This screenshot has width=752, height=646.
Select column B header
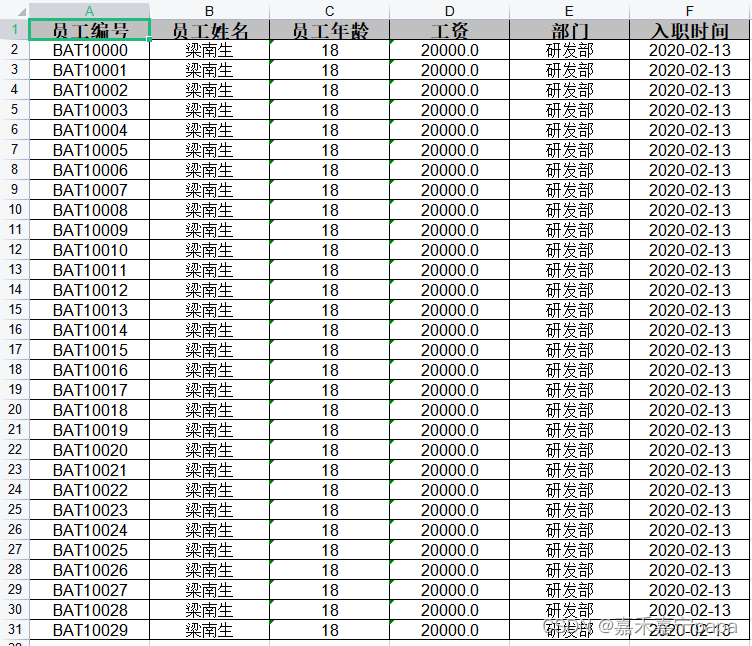click(209, 11)
